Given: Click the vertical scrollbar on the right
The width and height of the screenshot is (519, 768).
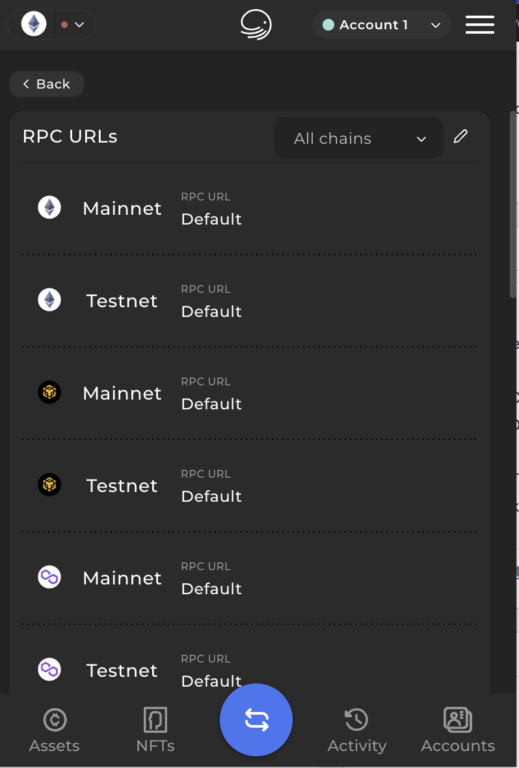Looking at the screenshot, I should pos(513,203).
